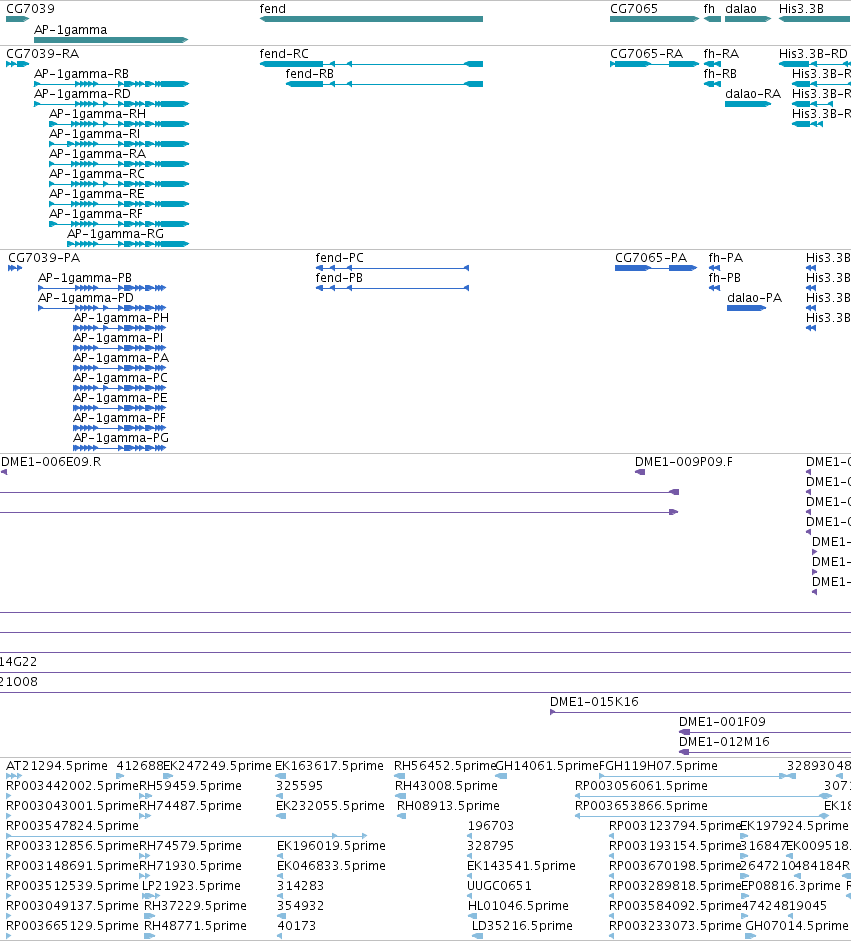Select the CG7065-PA feature
Screen dimensions: 851x941
(656, 268)
